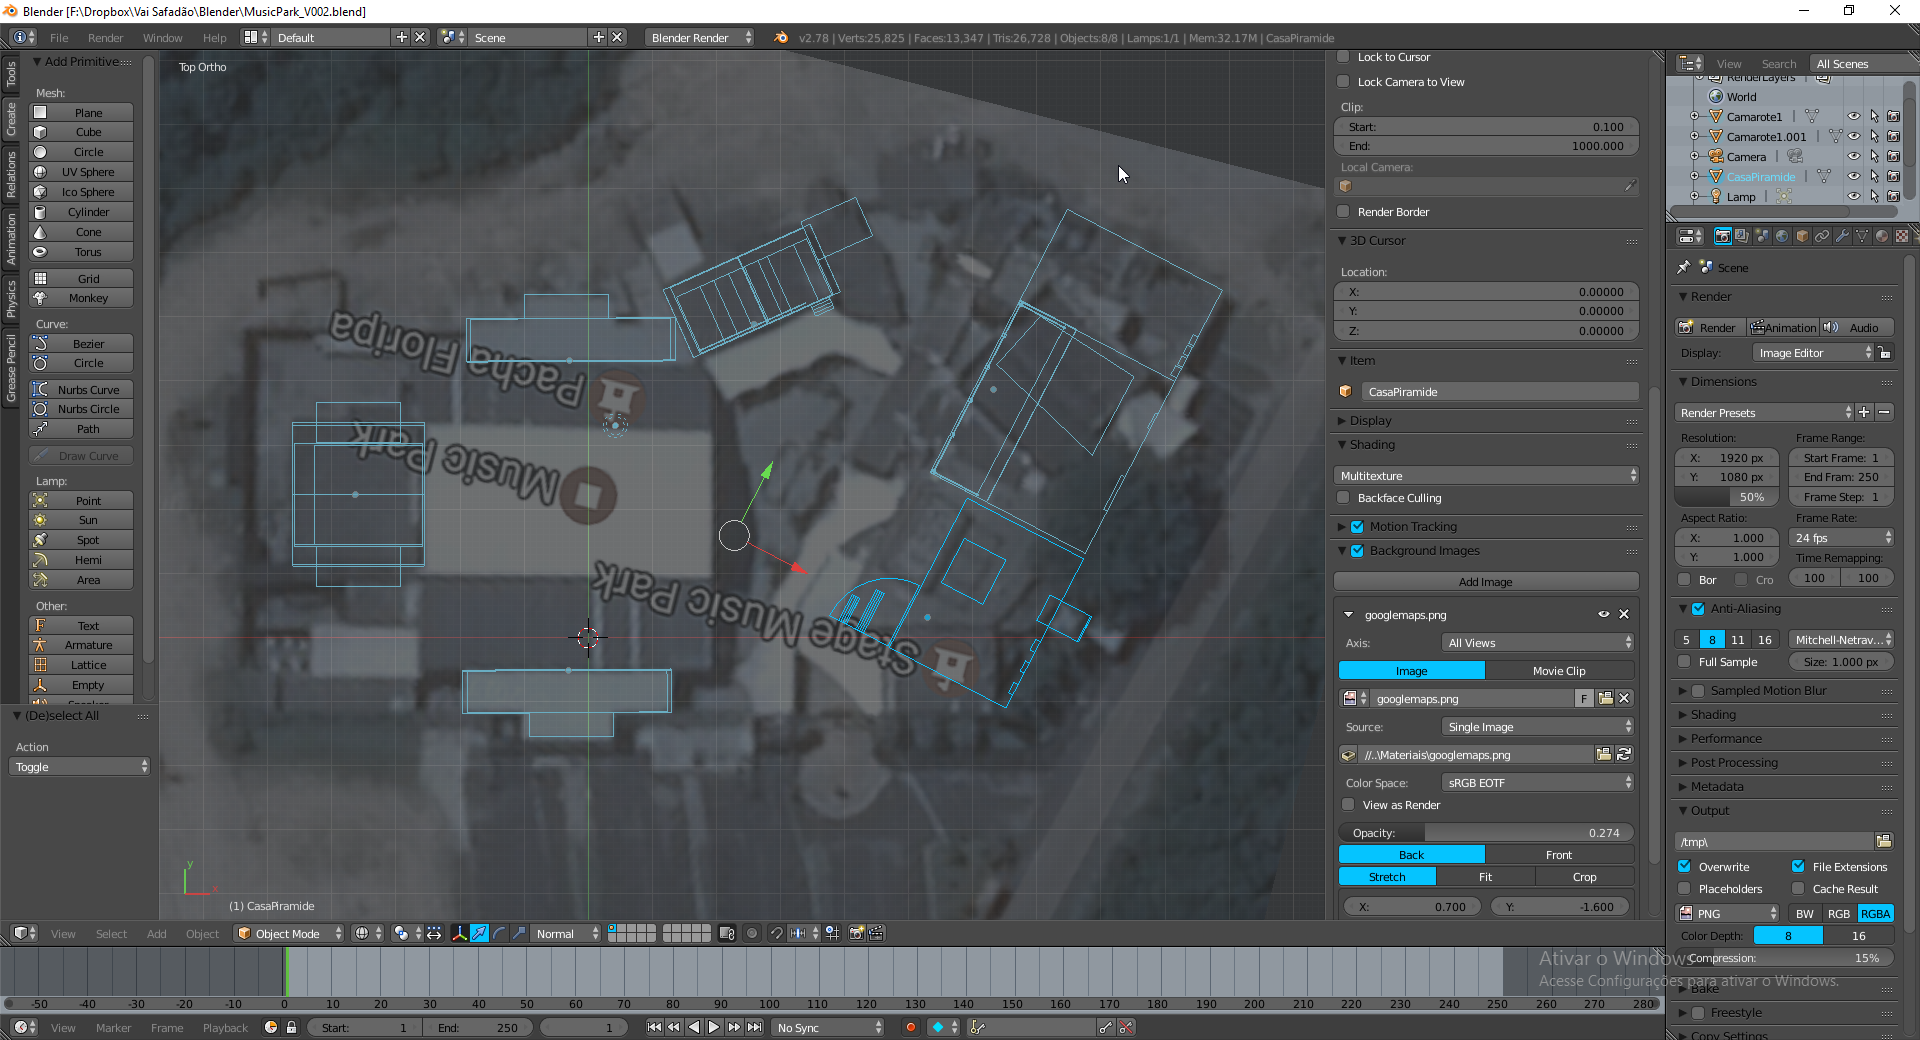
Task: Enable Render Border checkbox
Action: point(1344,212)
